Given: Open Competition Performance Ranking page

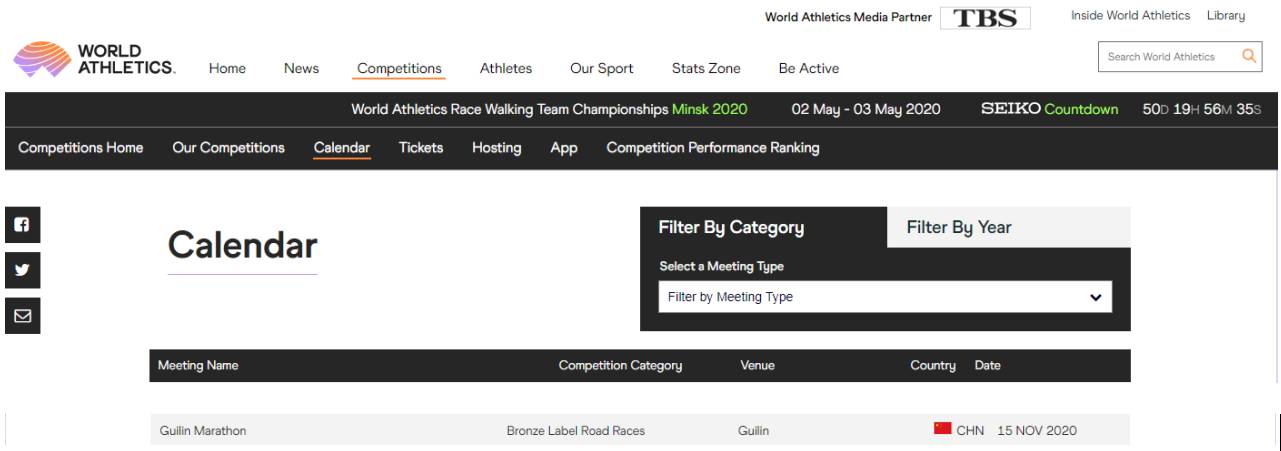Looking at the screenshot, I should tap(712, 148).
